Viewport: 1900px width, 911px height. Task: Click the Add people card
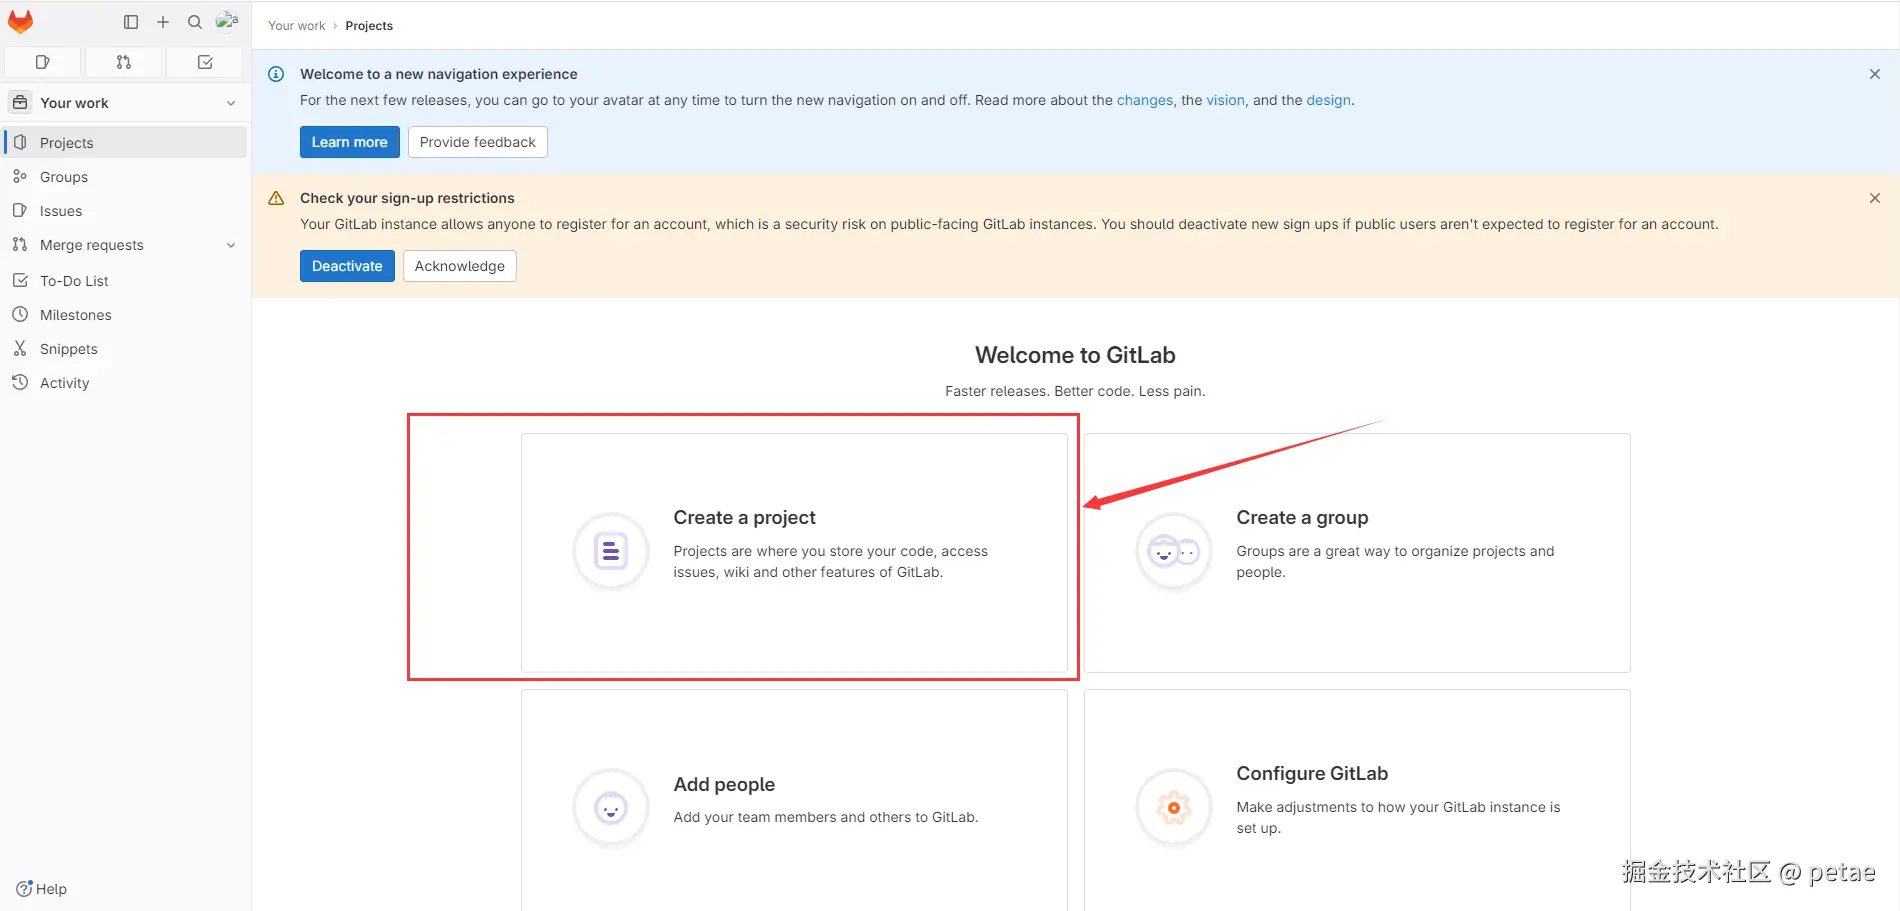coord(794,800)
